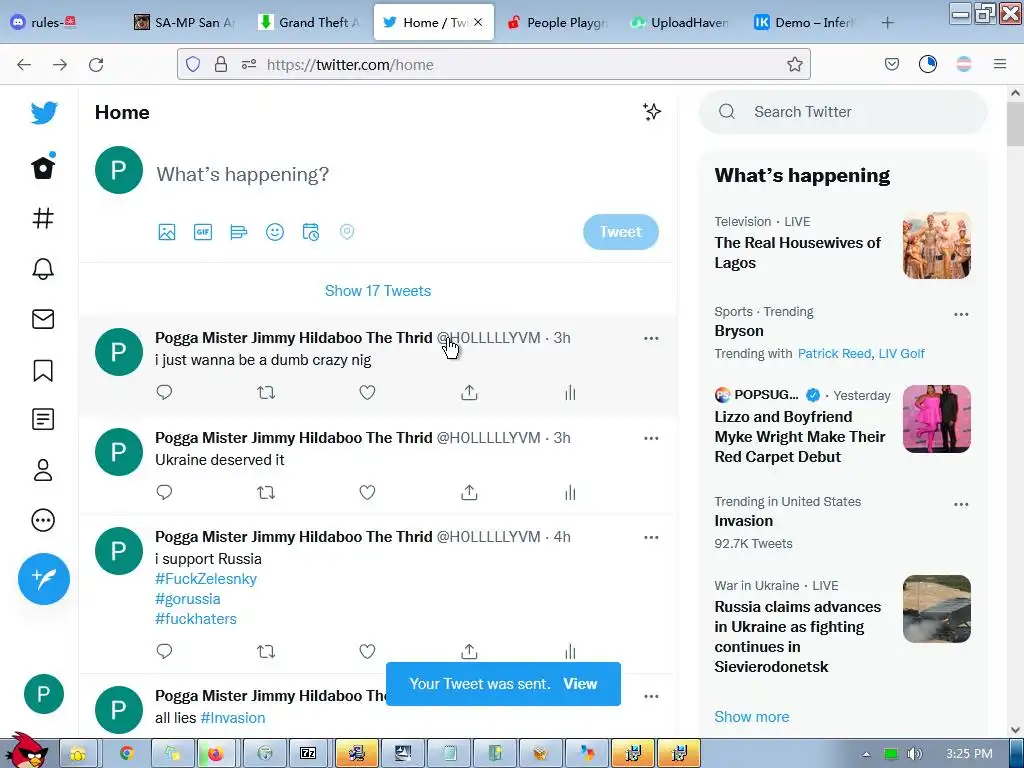Open Messages envelope icon
The image size is (1024, 768).
pos(43,319)
